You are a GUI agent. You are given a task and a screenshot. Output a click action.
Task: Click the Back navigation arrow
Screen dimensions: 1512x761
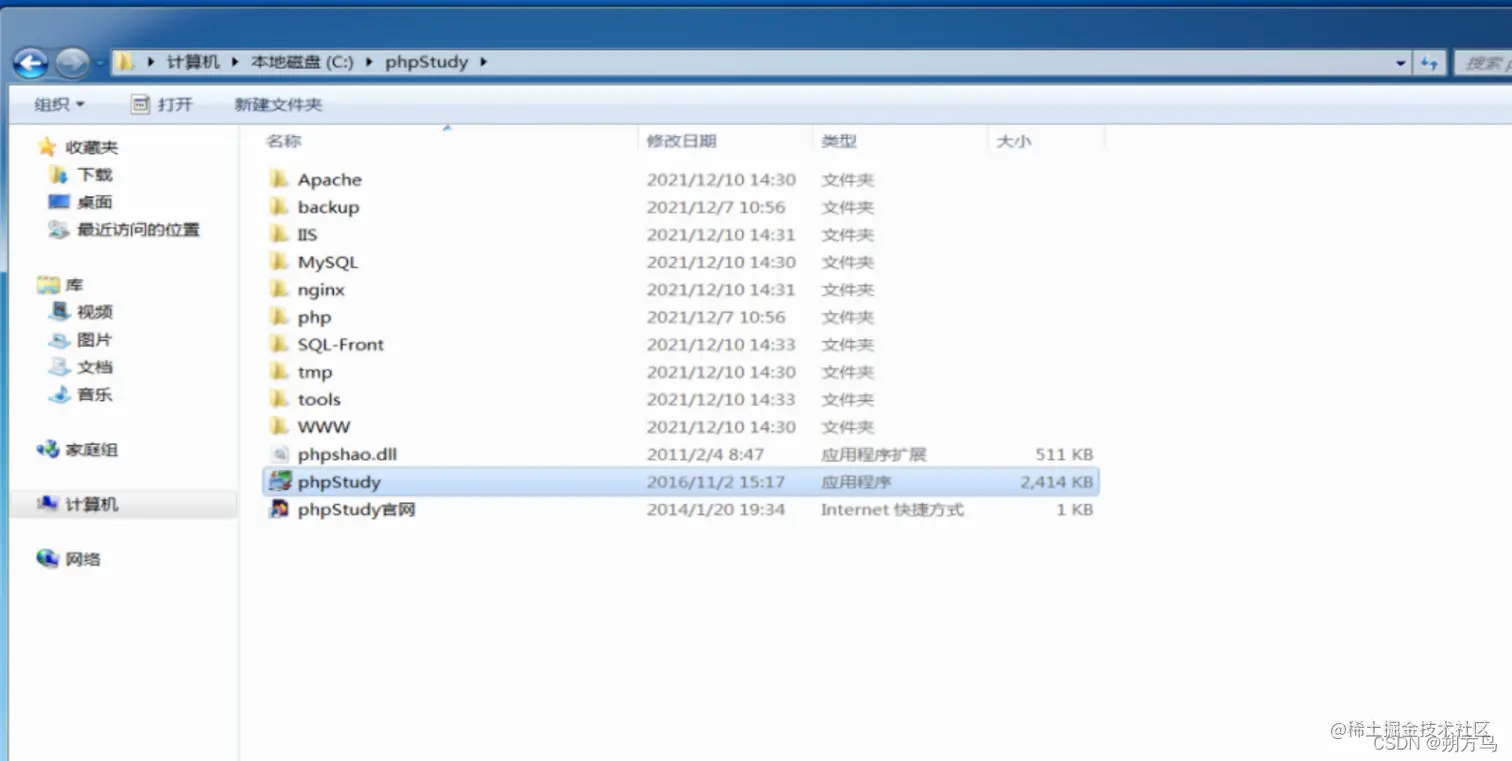[30, 63]
